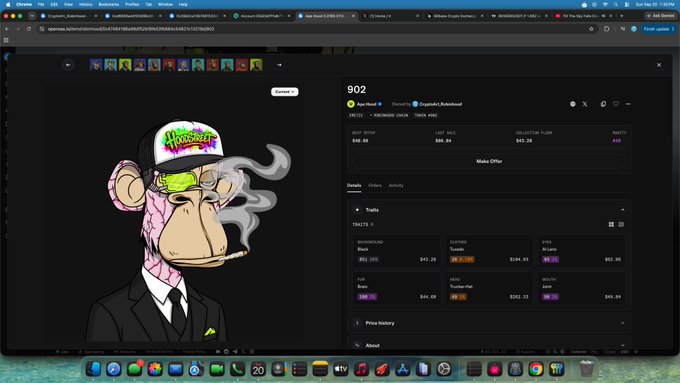Open Music from the Dock

point(361,369)
